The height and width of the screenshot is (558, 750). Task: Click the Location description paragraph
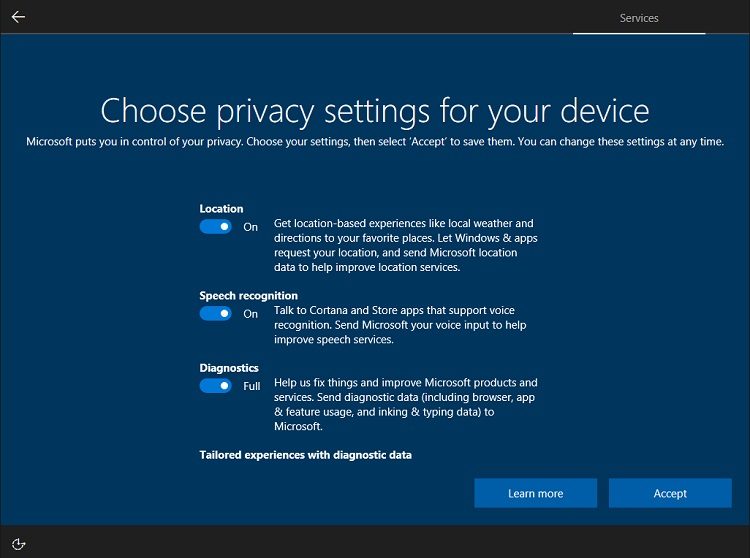tap(405, 245)
